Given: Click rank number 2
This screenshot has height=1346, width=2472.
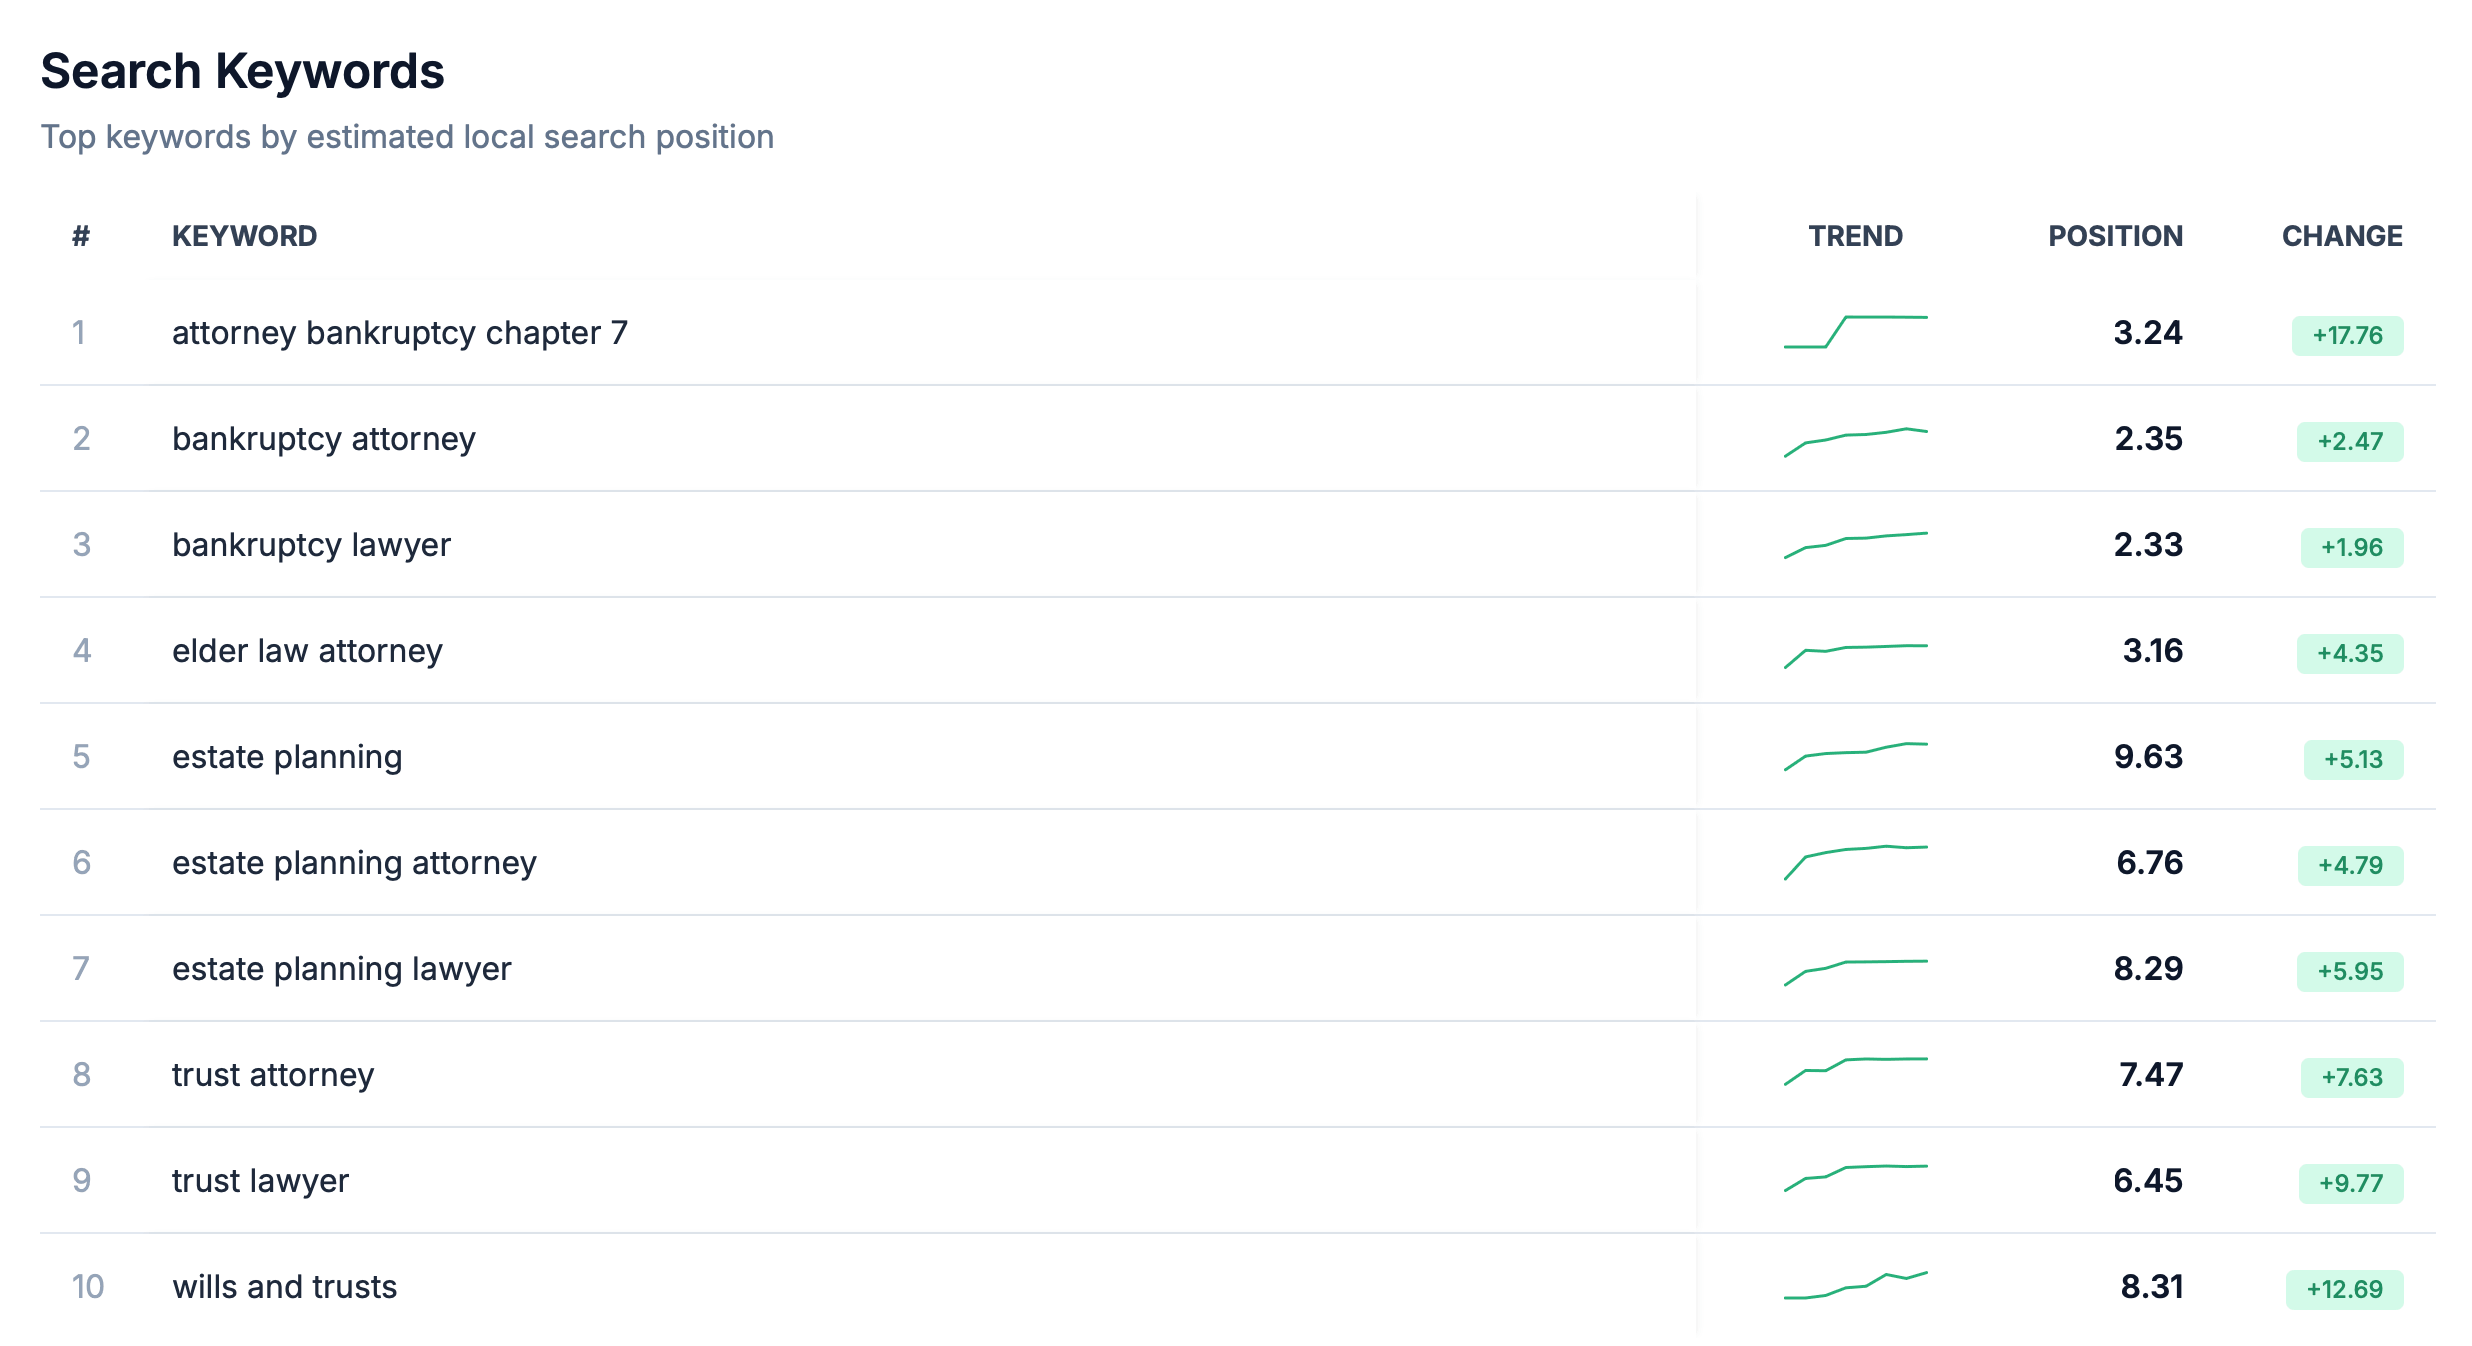Looking at the screenshot, I should coord(81,438).
